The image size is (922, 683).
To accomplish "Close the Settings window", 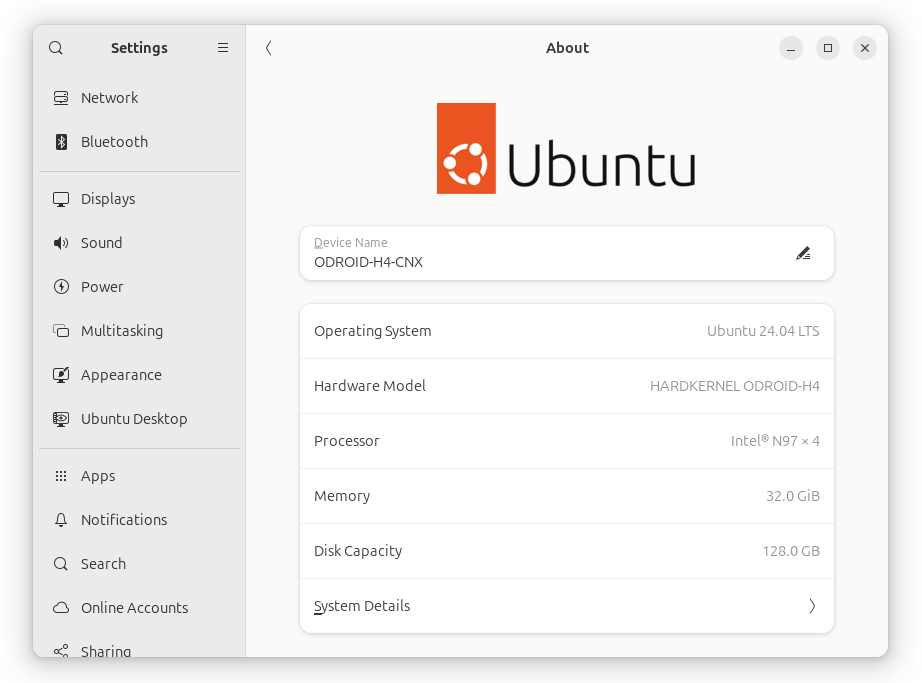I will tap(865, 48).
